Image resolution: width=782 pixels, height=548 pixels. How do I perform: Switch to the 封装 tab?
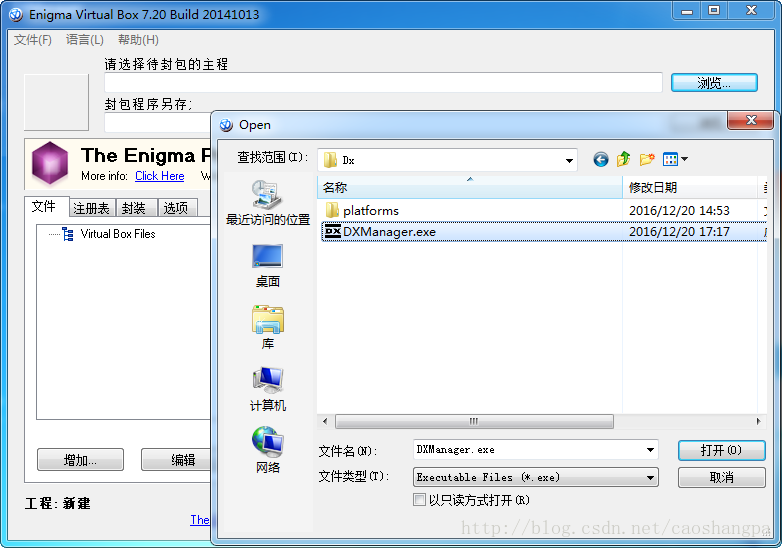point(135,208)
